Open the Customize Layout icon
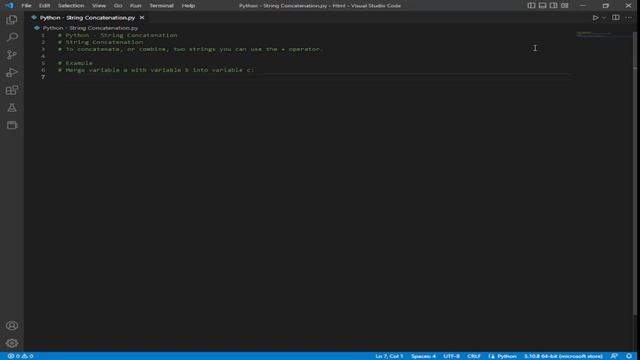 (x=564, y=6)
